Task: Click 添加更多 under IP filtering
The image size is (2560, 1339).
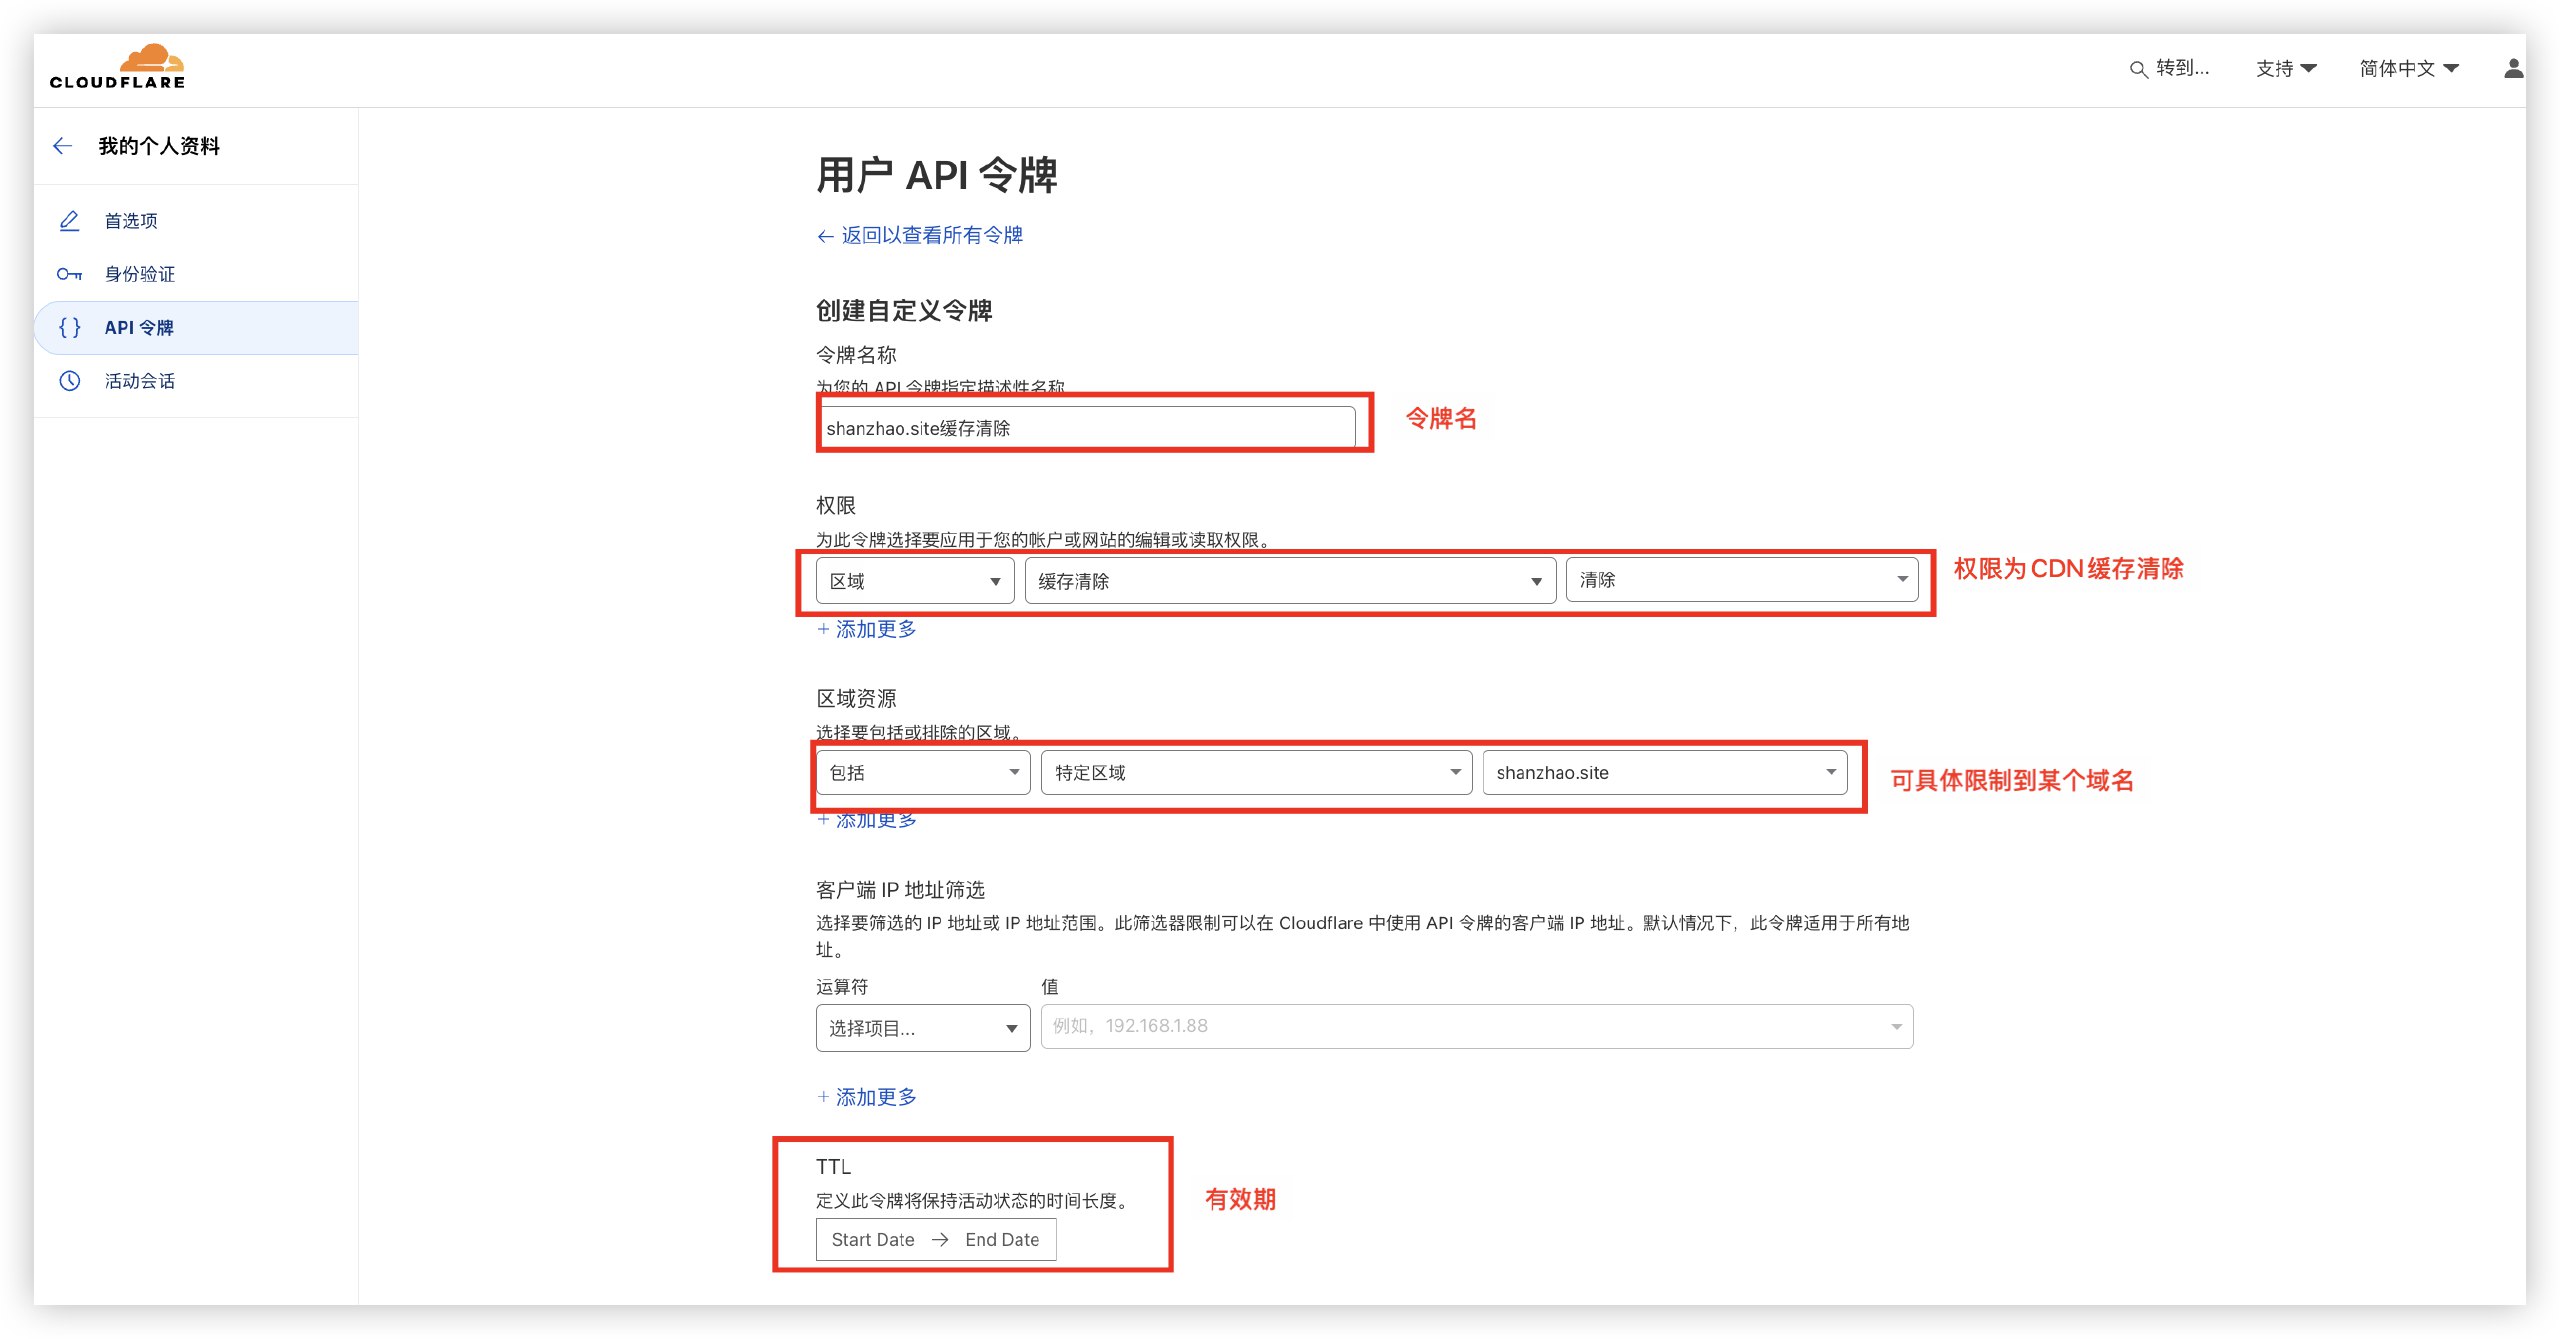Action: coord(867,1097)
